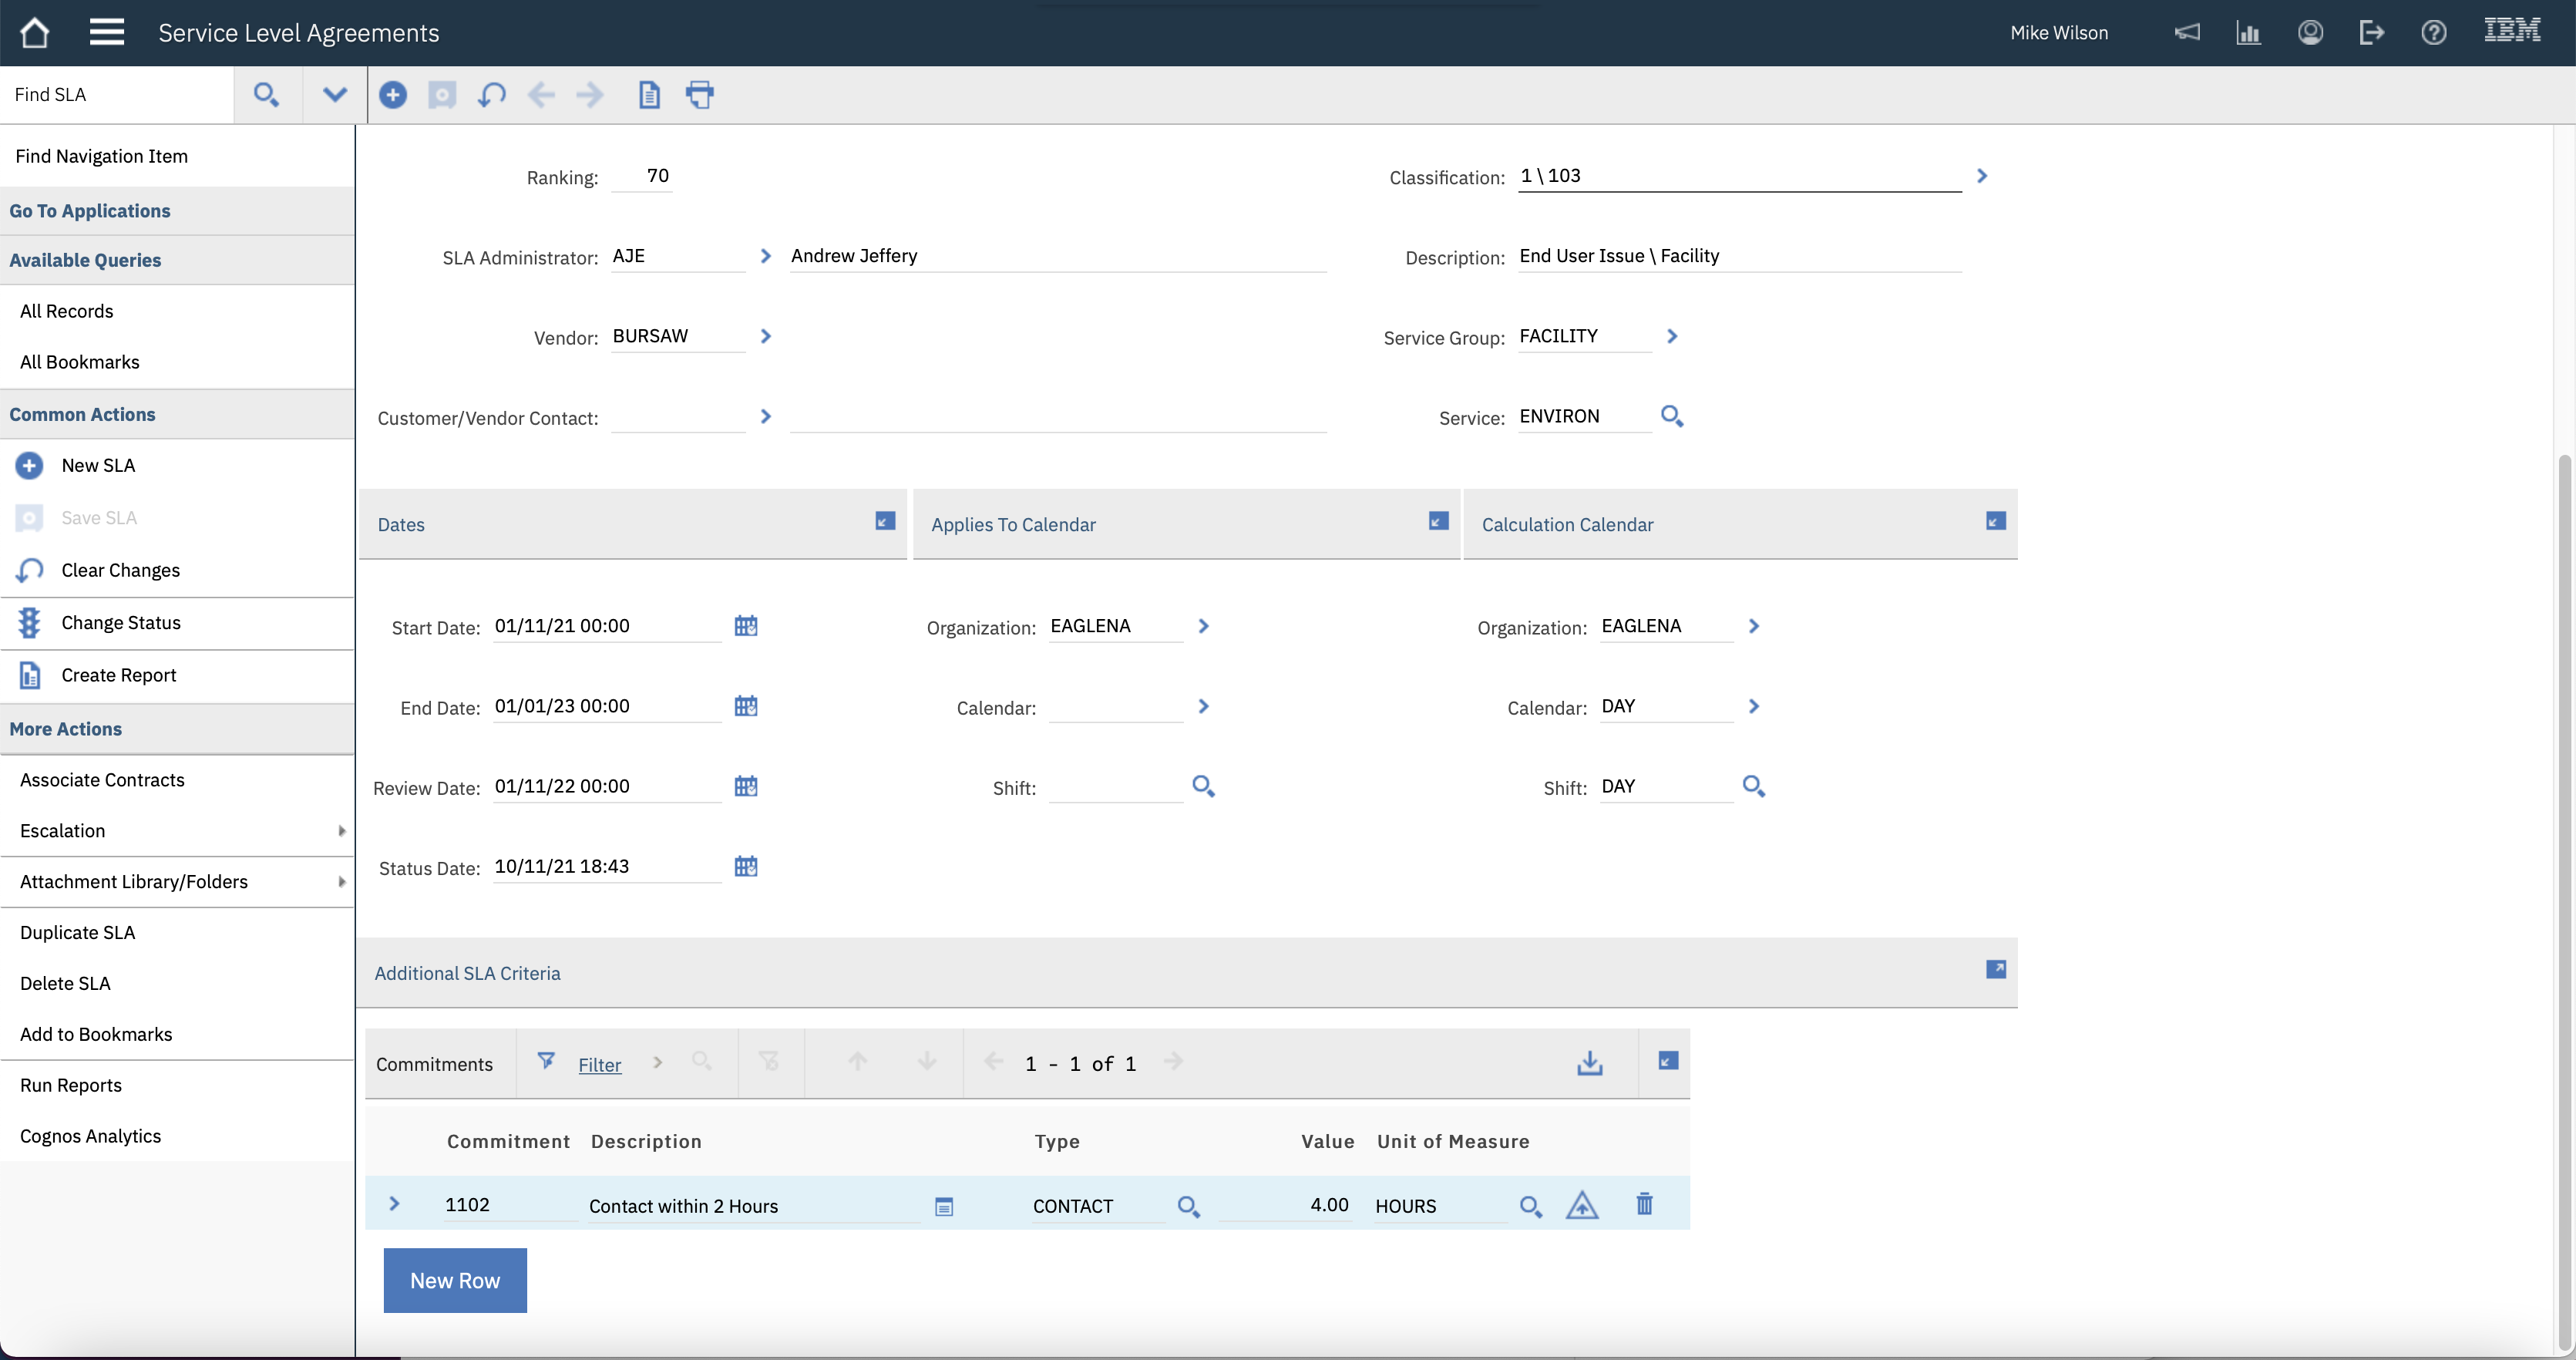Click the New Row button
This screenshot has height=1360, width=2576.
tap(455, 1280)
